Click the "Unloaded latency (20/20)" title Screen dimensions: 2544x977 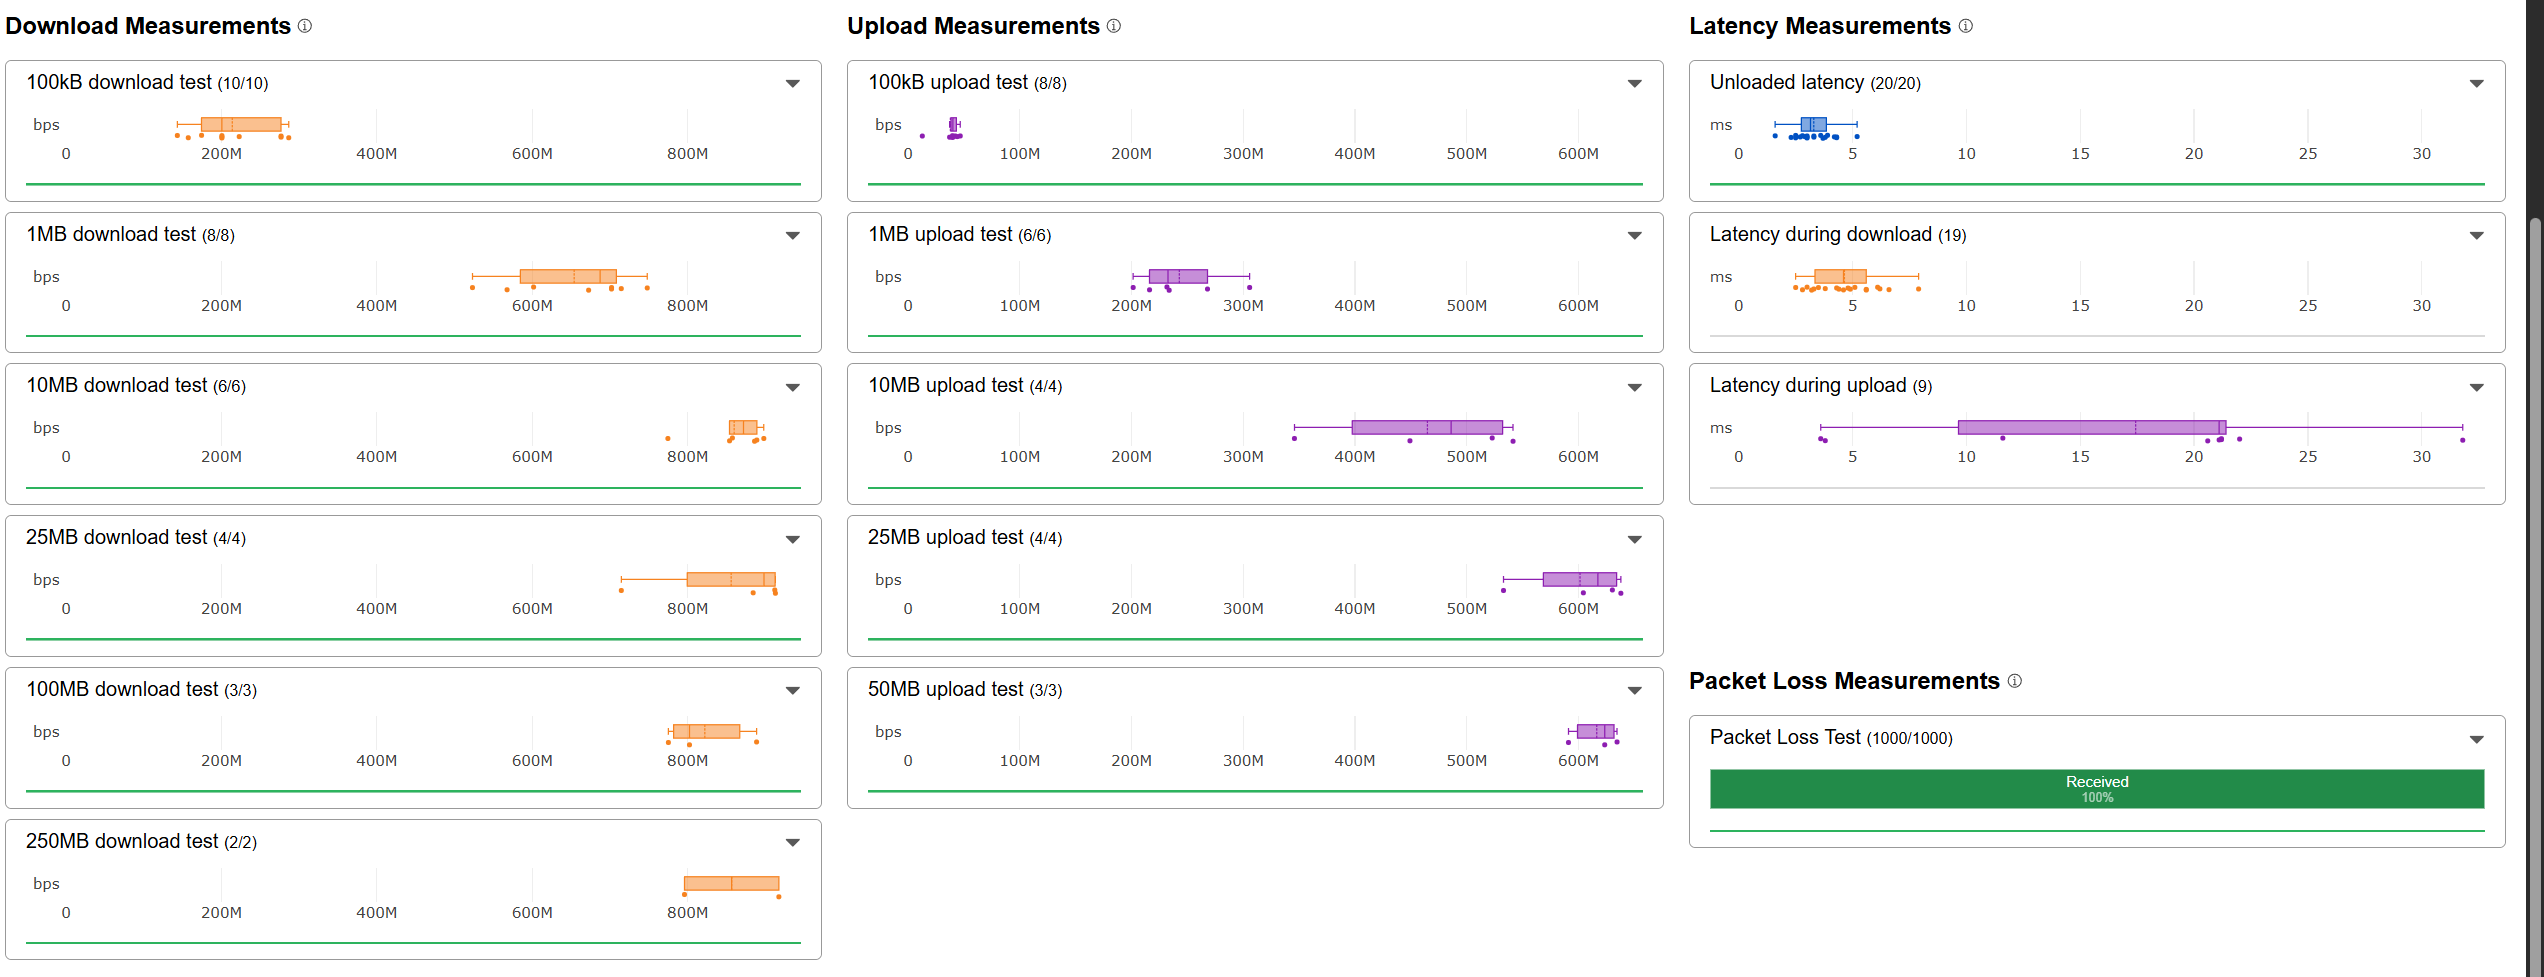(x=1815, y=83)
